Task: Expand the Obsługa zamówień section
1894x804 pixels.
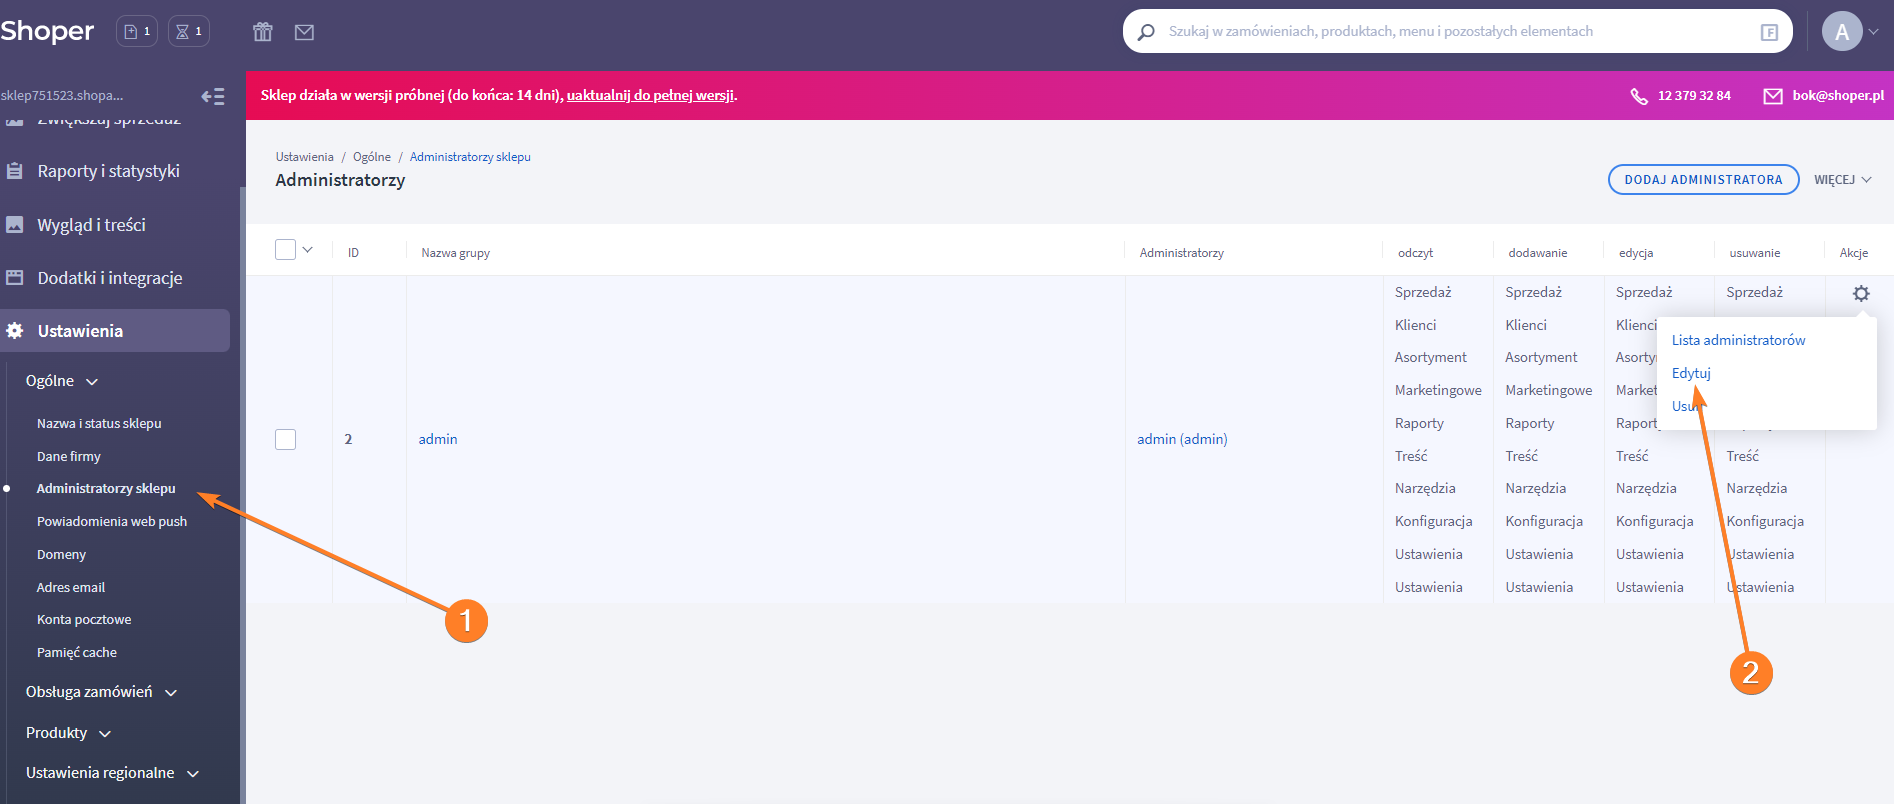Action: pos(101,692)
